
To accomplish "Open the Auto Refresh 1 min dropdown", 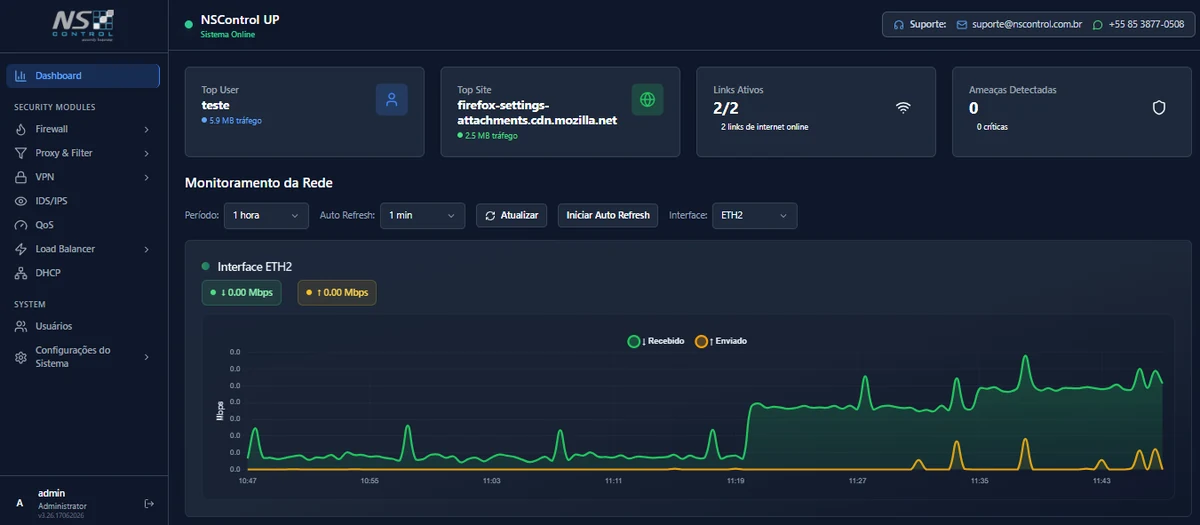I will point(422,215).
